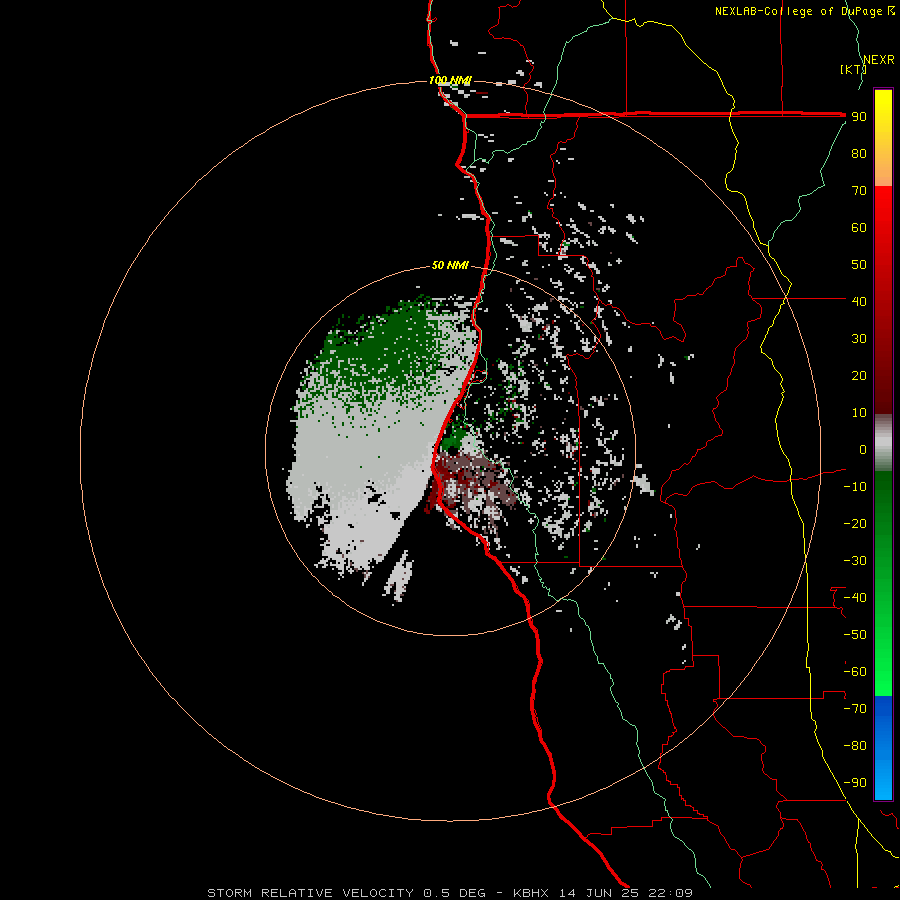Click the -10 value on velocity scale
Screen dimensions: 900x900
855,487
